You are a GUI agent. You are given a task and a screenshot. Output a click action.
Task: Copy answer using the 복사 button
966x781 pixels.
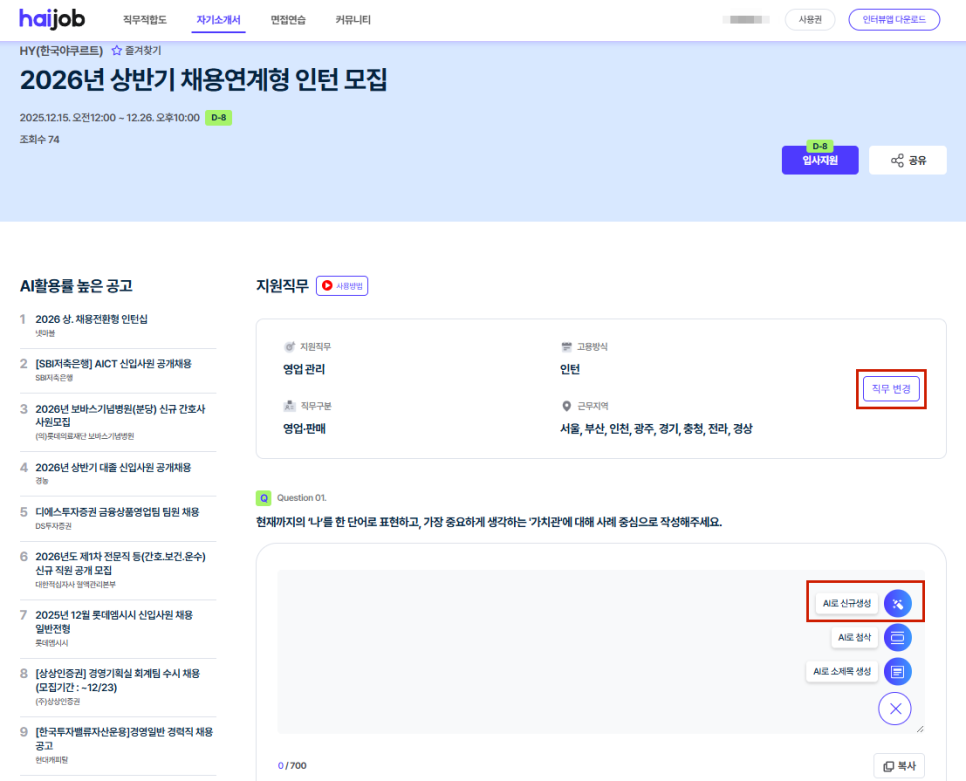click(898, 766)
